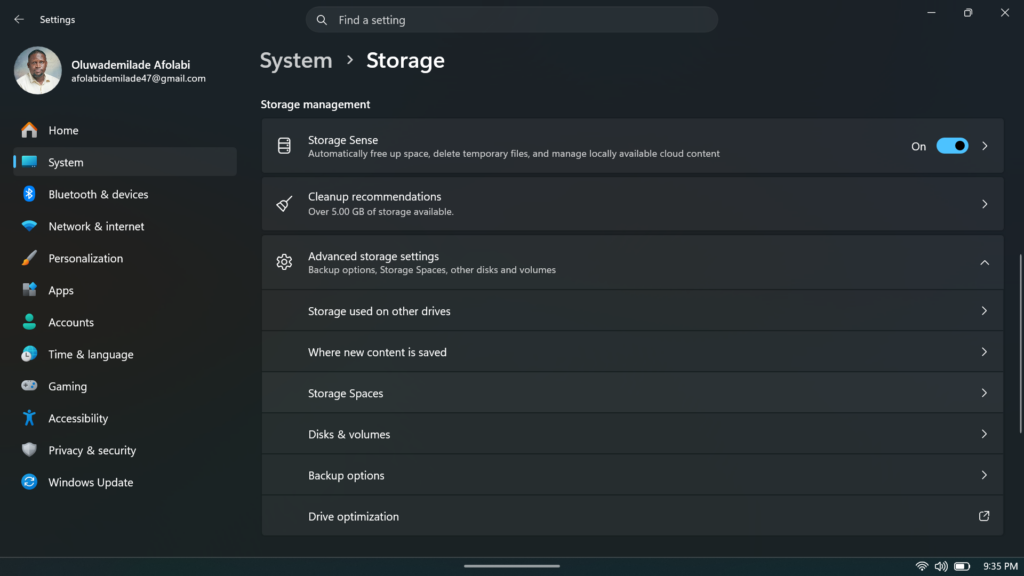
Task: Open the user profile picture
Action: (38, 71)
